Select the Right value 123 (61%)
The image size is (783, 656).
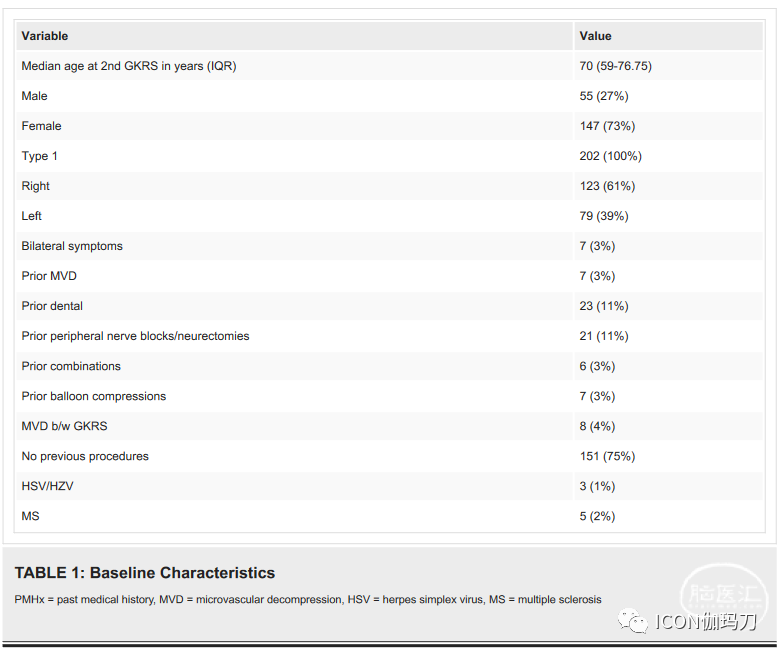(x=607, y=186)
